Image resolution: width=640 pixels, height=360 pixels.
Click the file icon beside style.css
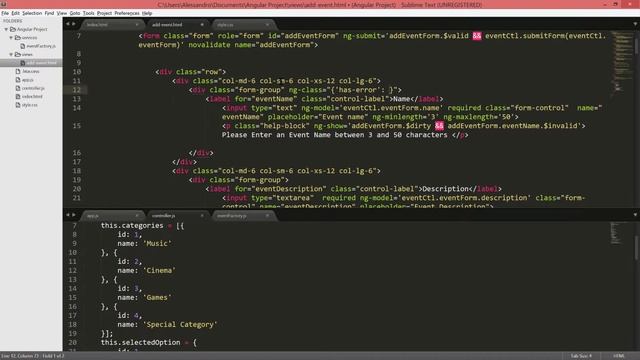click(x=18, y=105)
